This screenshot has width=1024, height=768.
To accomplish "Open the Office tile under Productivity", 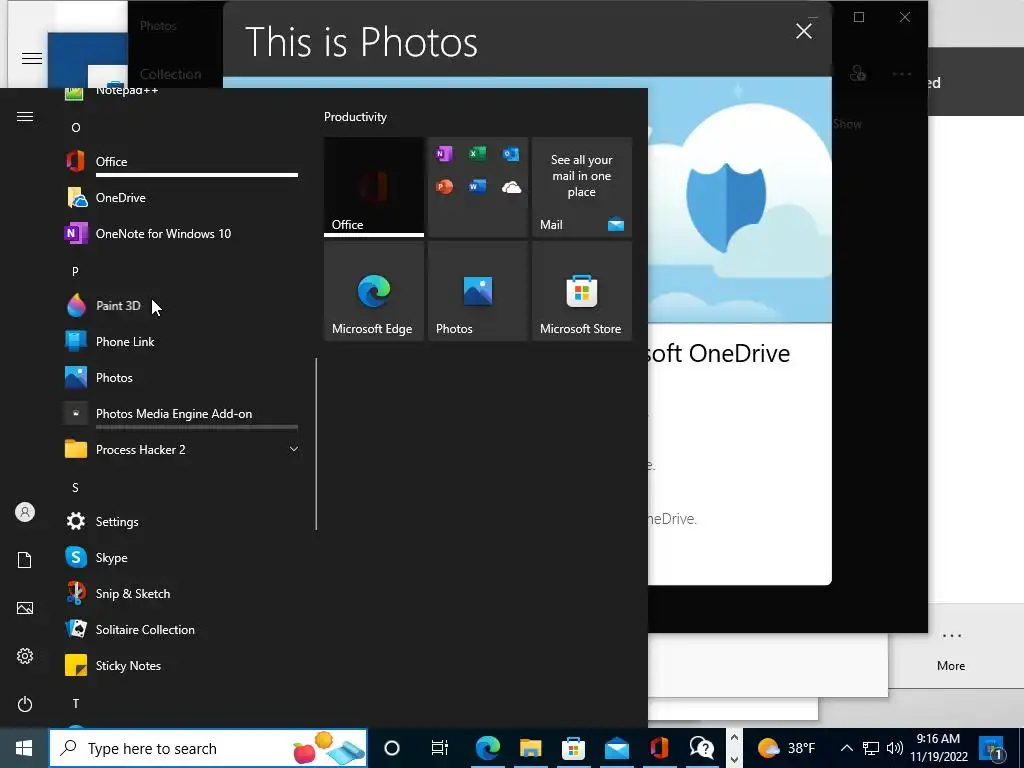I will pyautogui.click(x=374, y=187).
